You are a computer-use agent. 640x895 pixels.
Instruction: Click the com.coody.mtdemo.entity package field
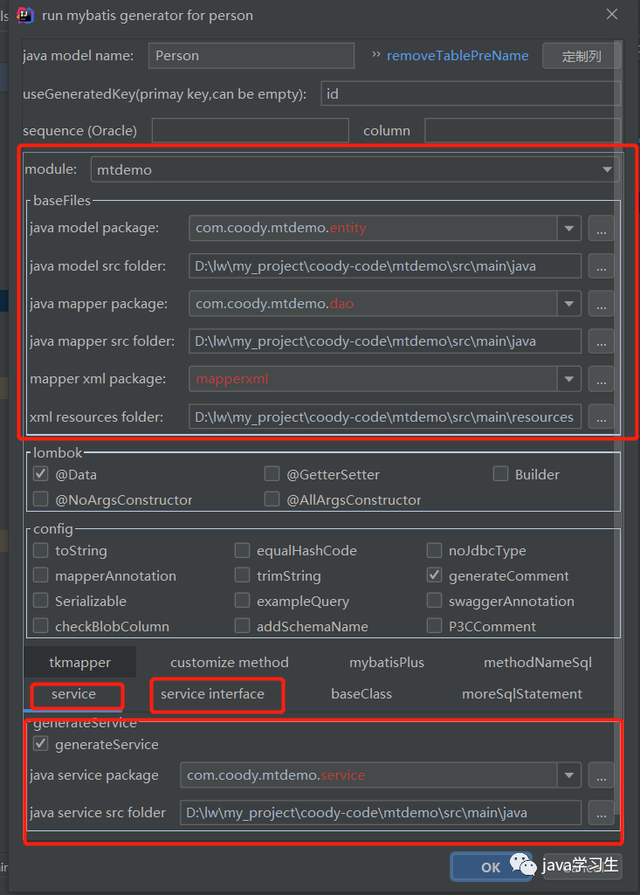pyautogui.click(x=373, y=228)
